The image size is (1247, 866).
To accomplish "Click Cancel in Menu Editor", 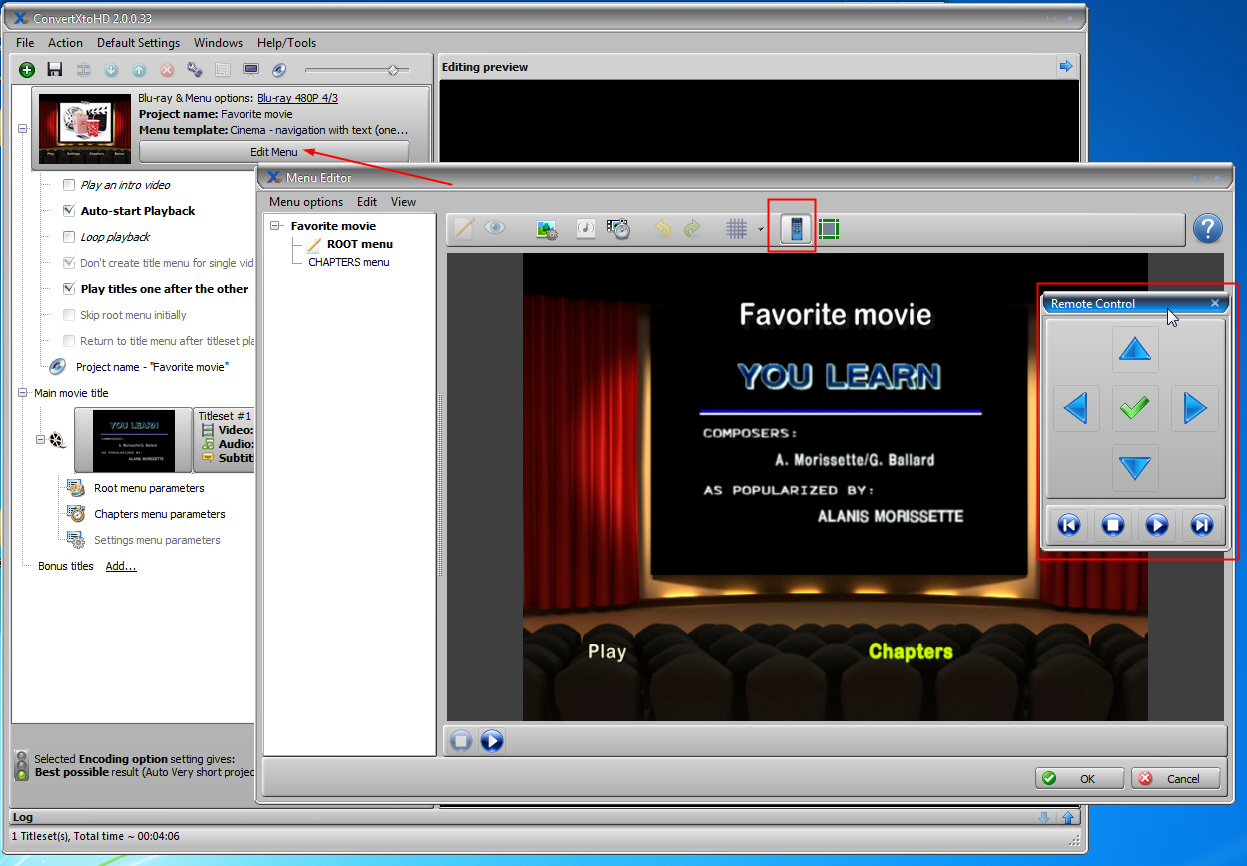I will 1176,779.
